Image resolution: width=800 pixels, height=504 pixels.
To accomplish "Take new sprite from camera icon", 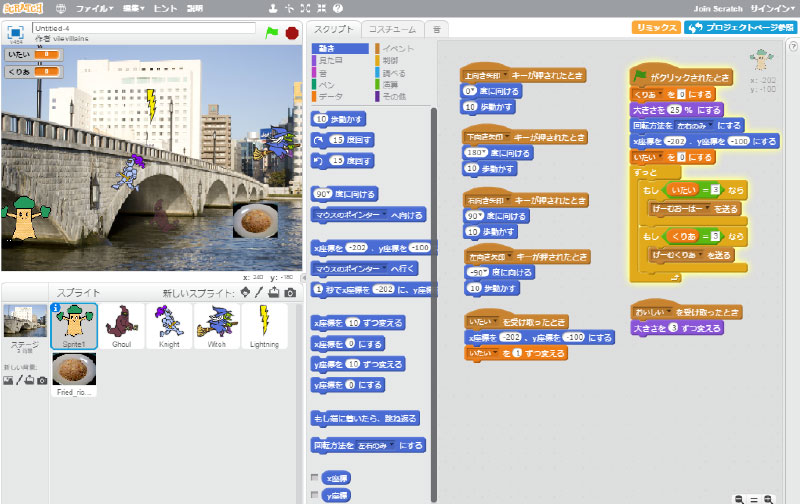I will (x=290, y=292).
